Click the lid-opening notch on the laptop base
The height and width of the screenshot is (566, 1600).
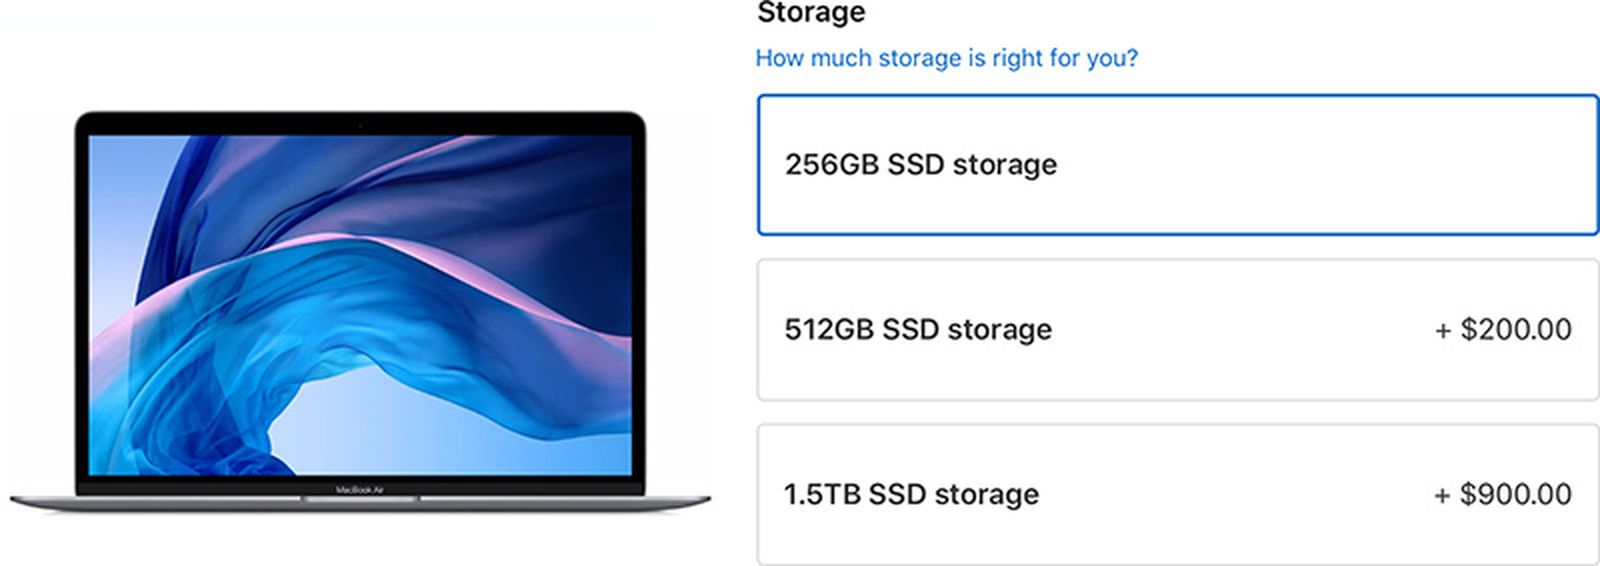point(360,498)
